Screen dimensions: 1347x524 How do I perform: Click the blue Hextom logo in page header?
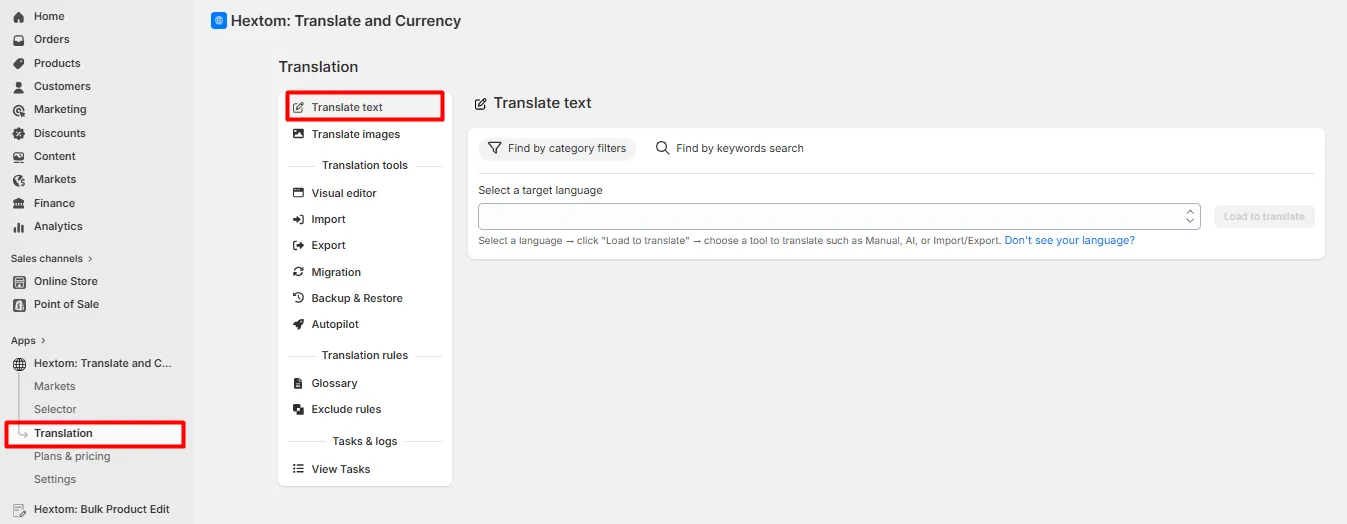[x=219, y=20]
